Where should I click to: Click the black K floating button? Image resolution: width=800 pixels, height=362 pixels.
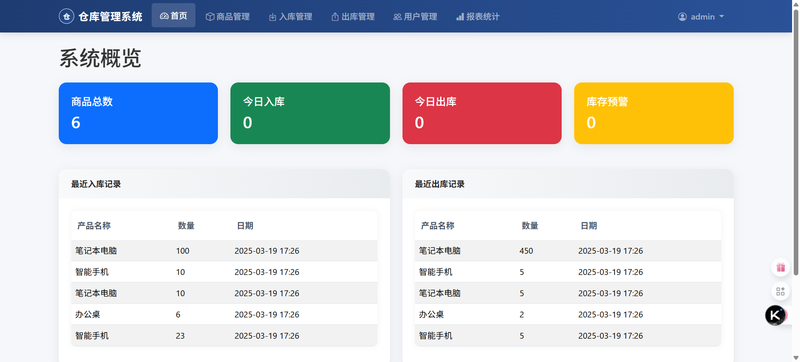[775, 315]
